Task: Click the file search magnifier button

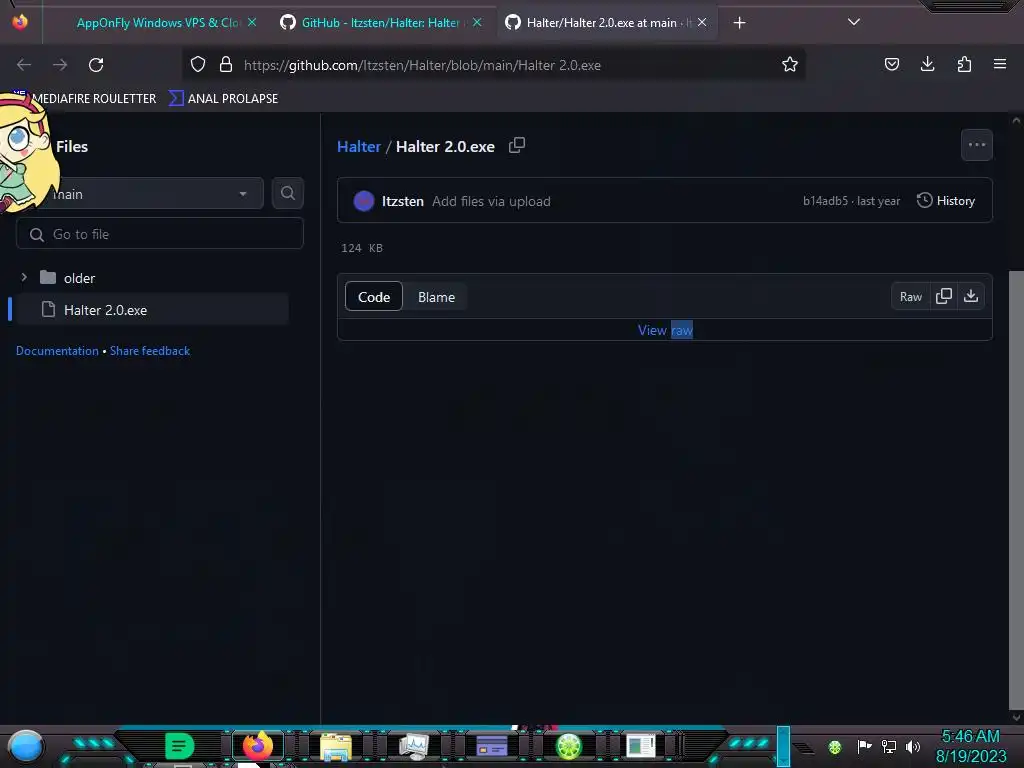Action: [287, 193]
